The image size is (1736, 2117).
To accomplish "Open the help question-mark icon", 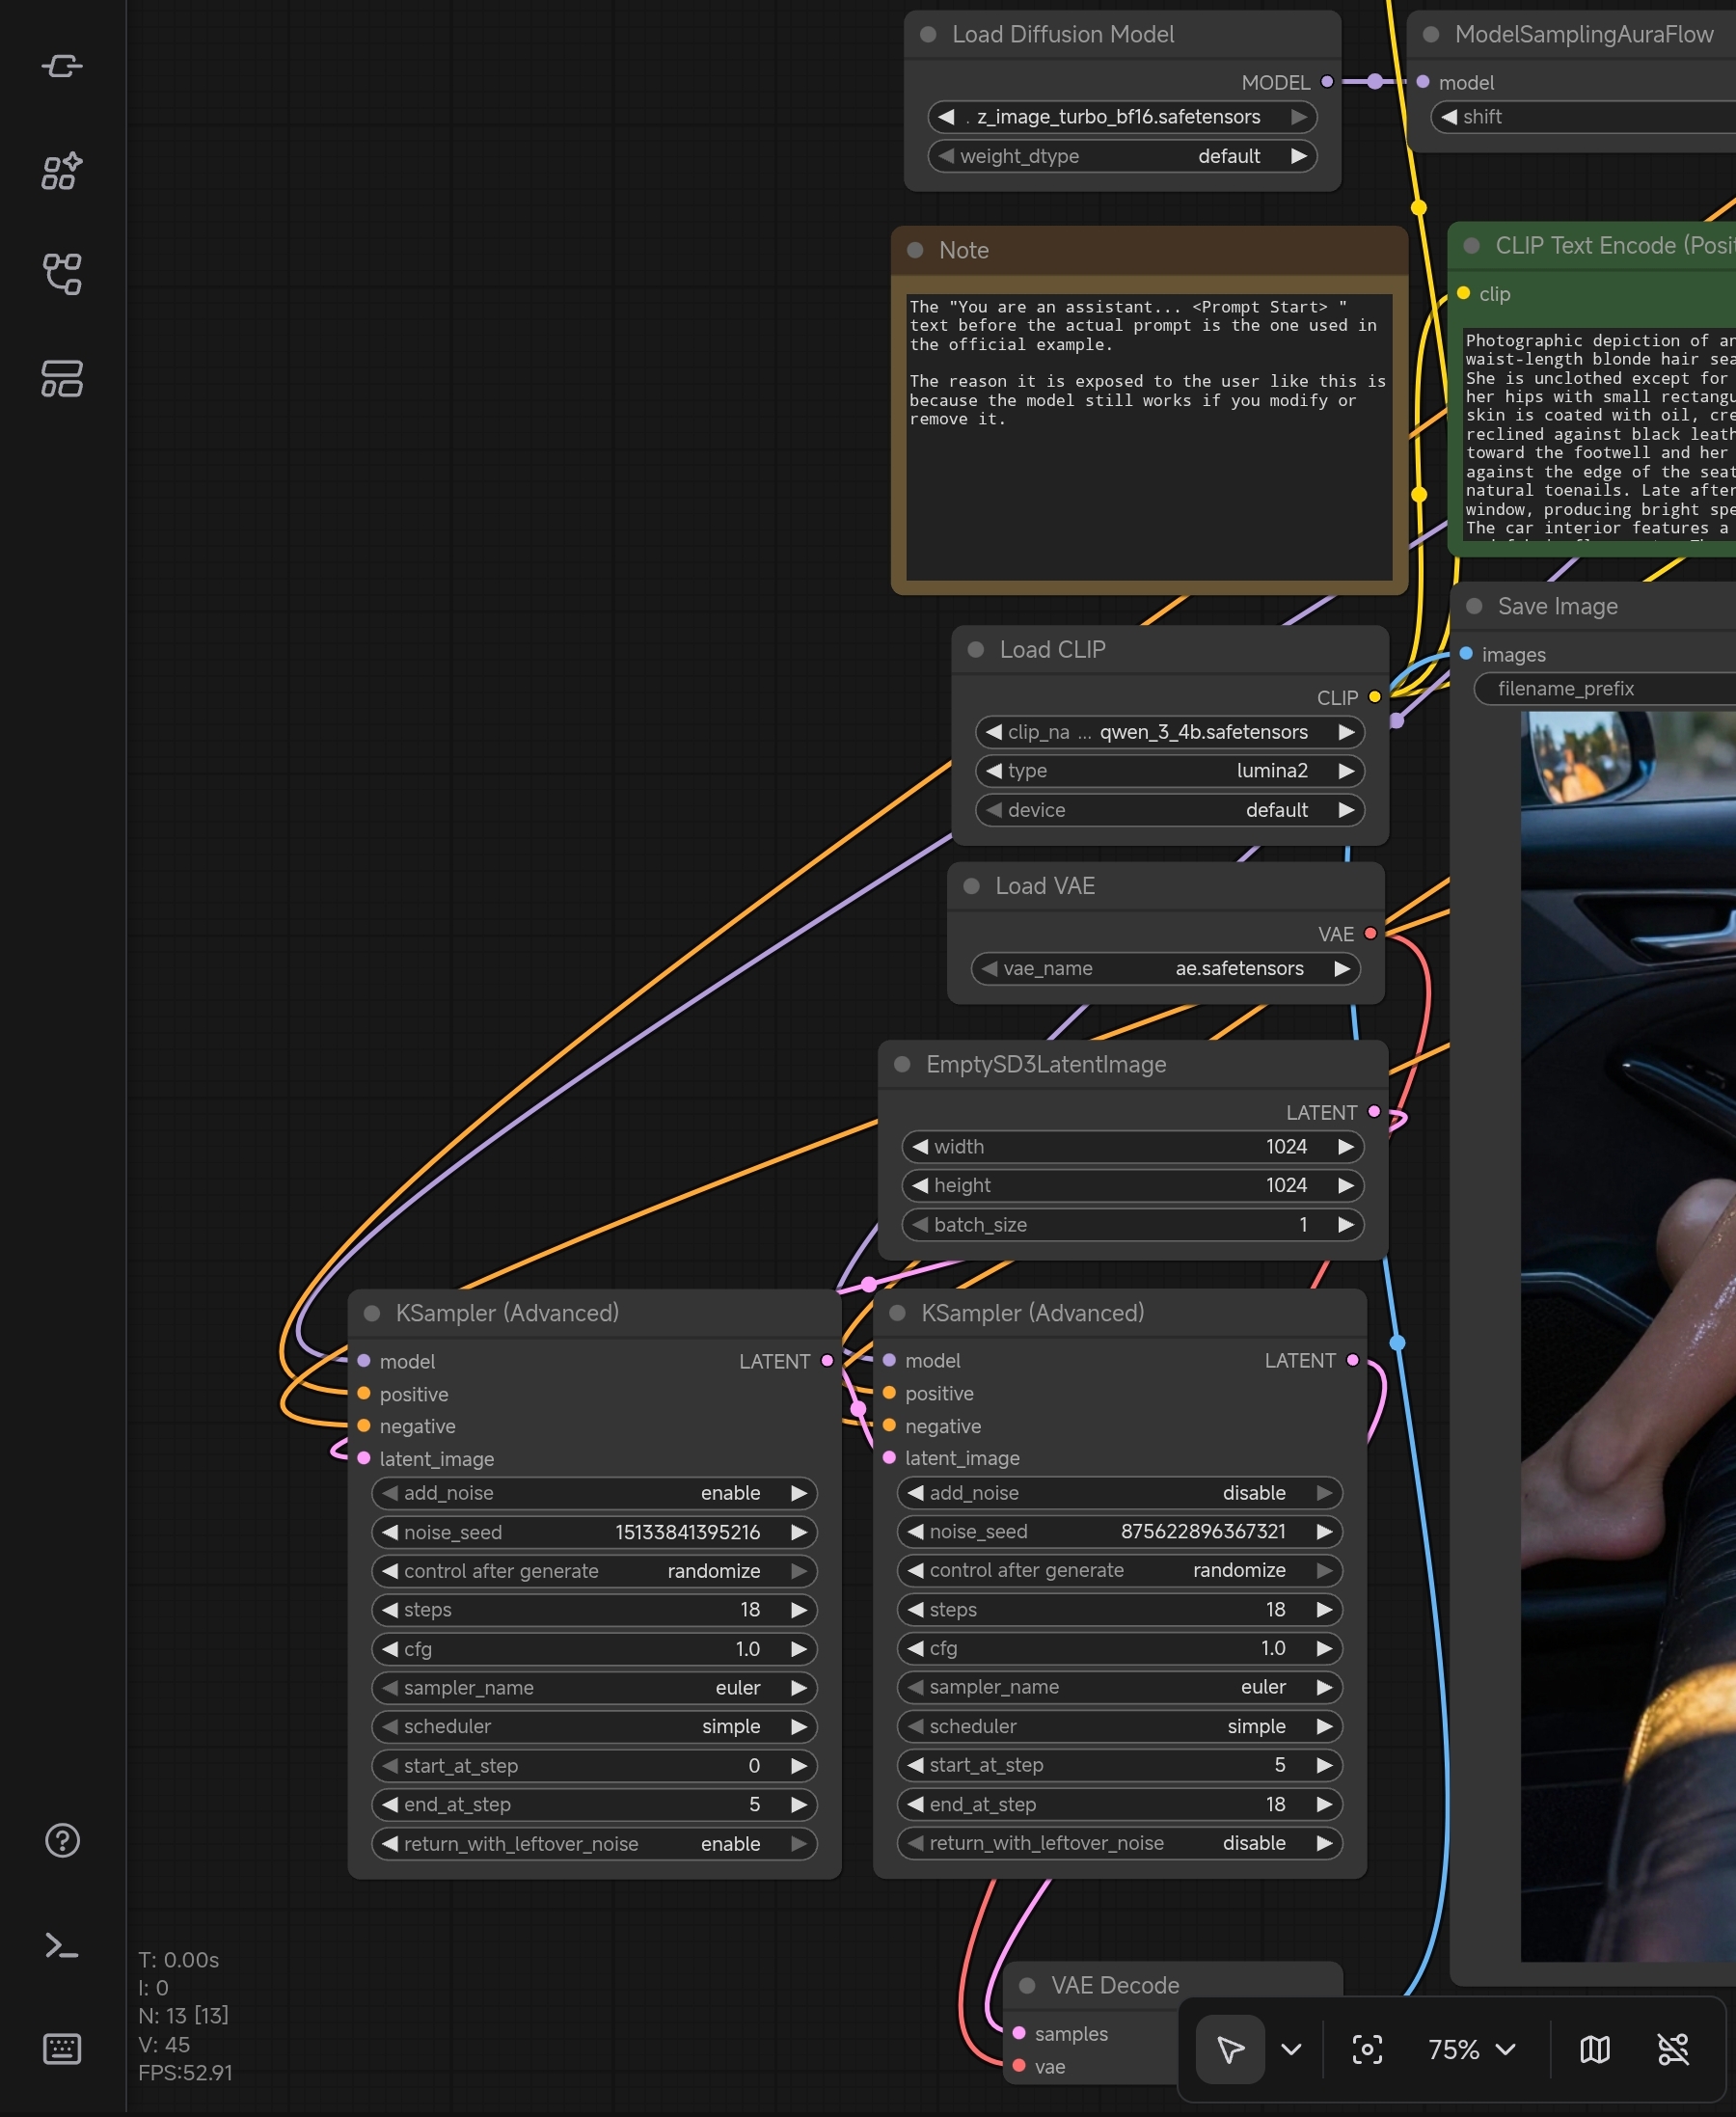I will pos(62,1840).
